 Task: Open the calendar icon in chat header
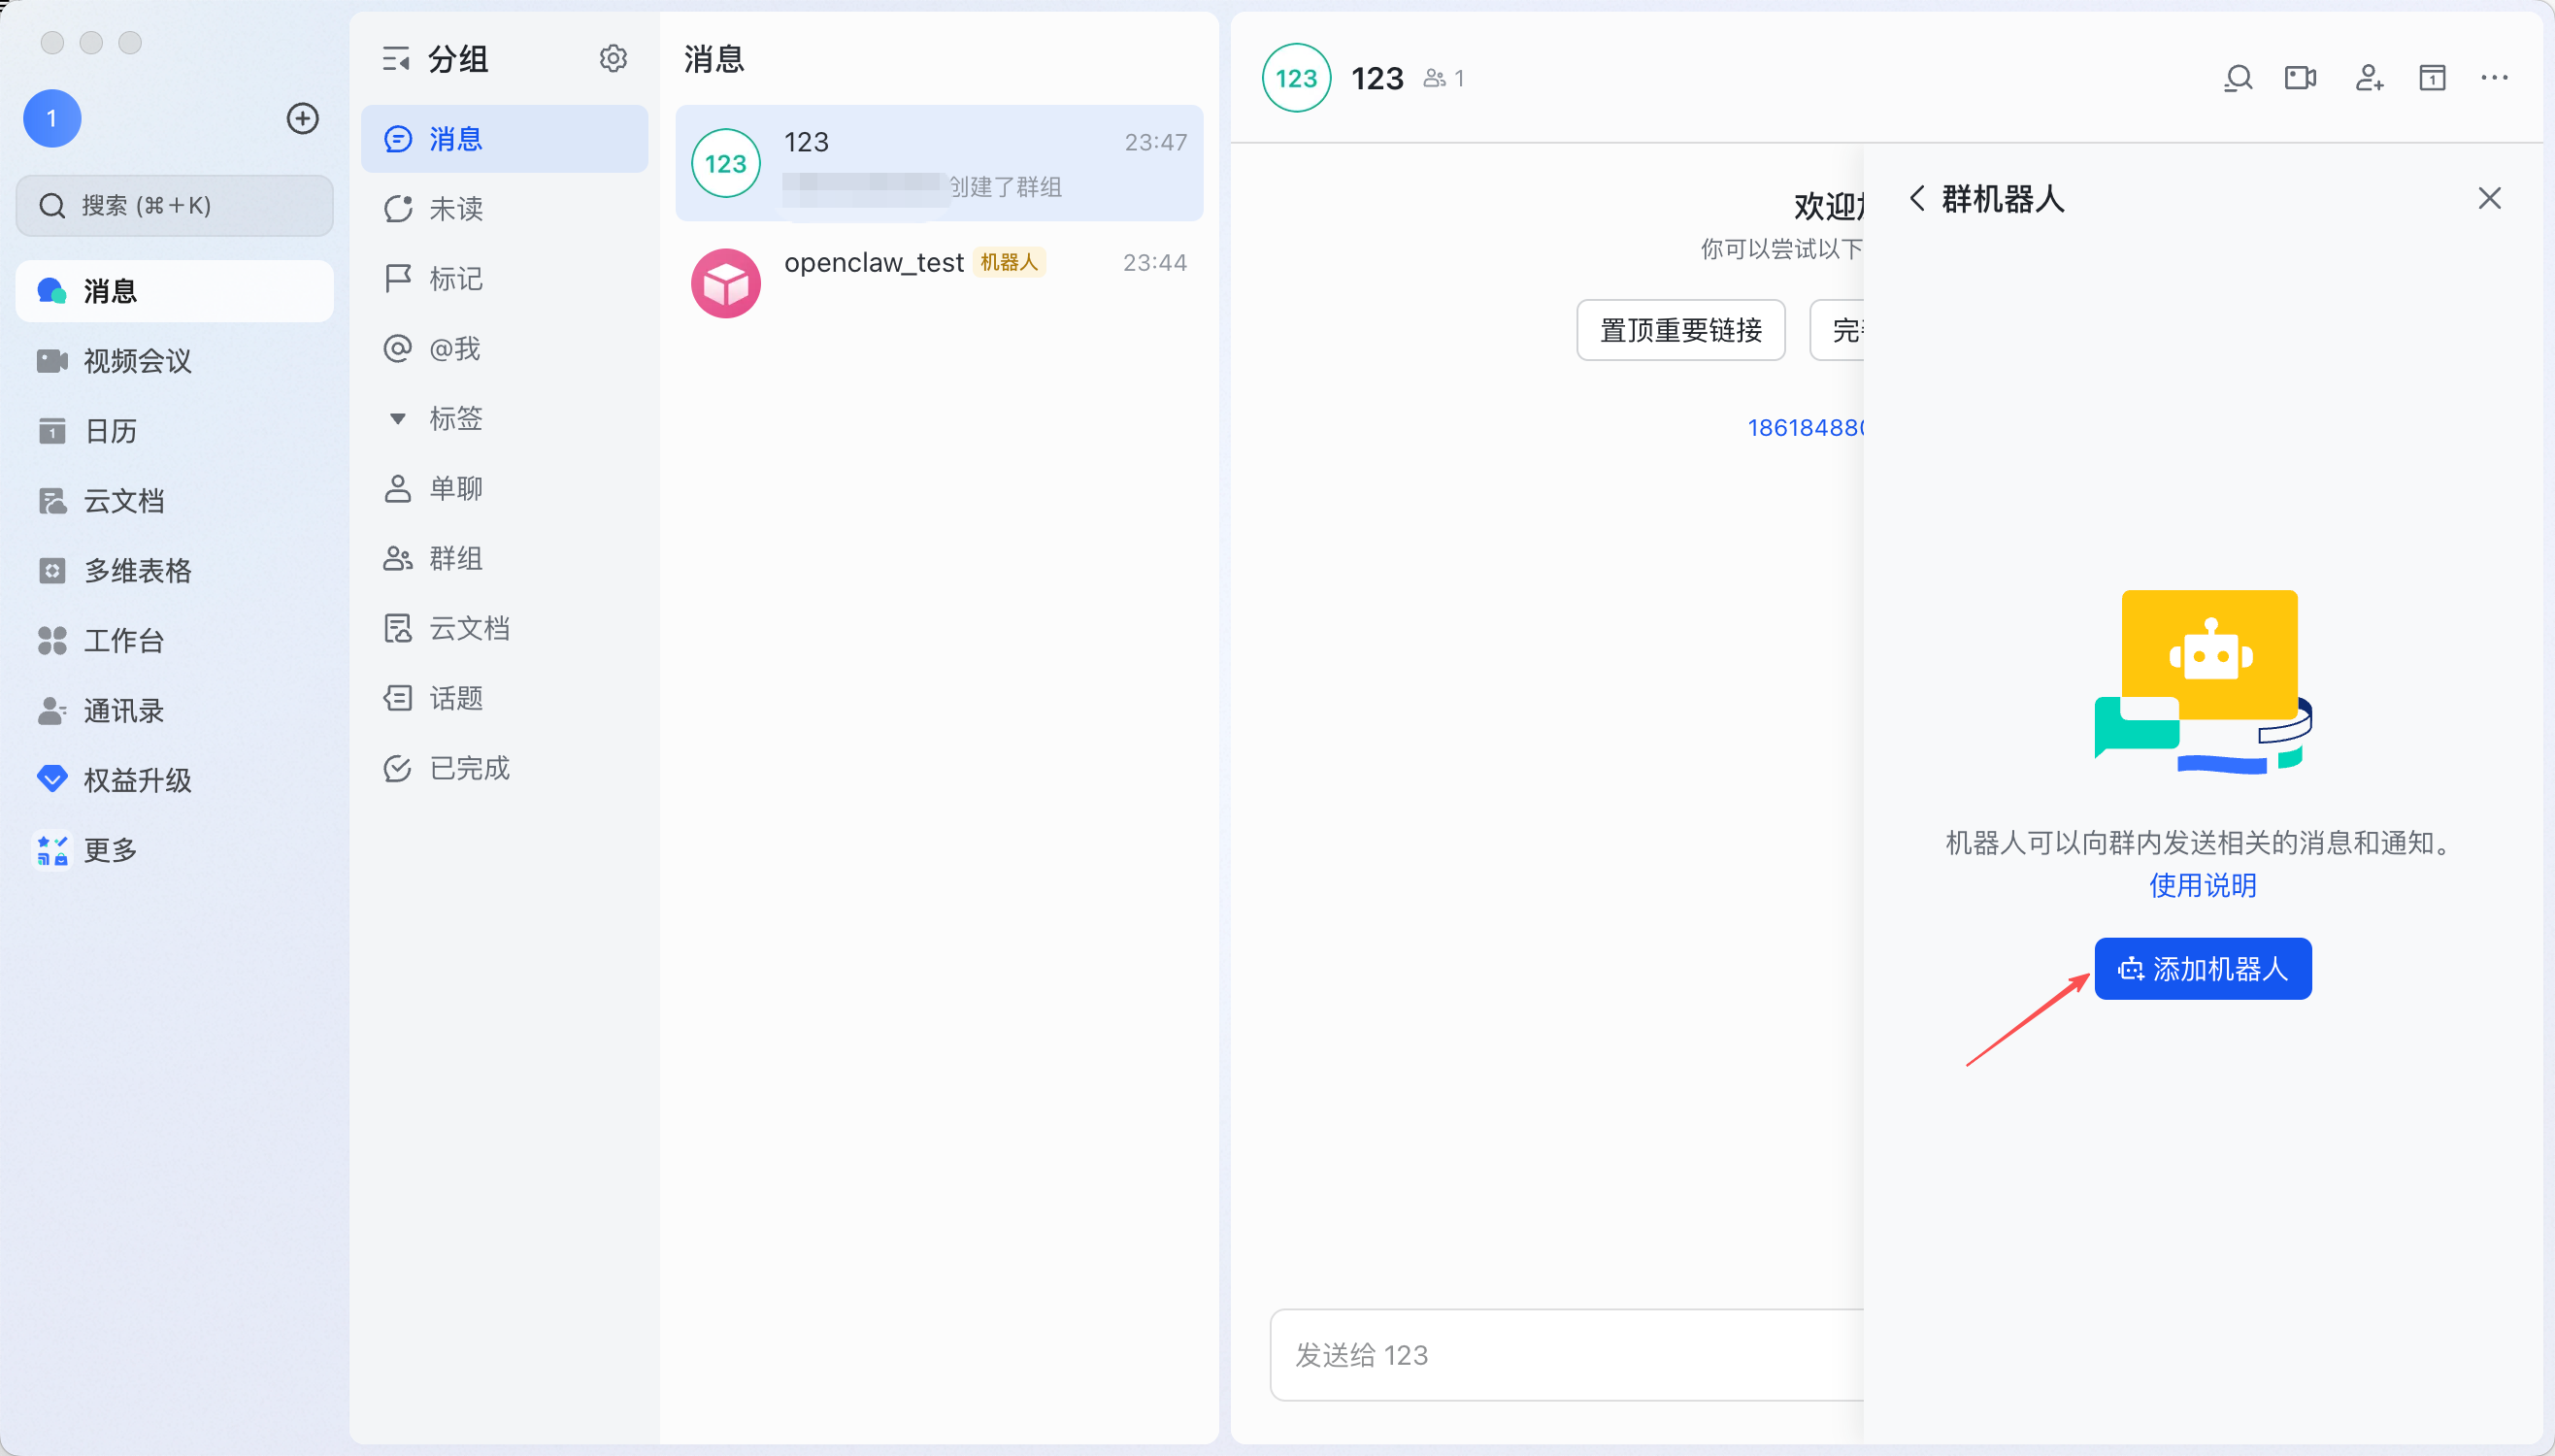tap(2432, 78)
